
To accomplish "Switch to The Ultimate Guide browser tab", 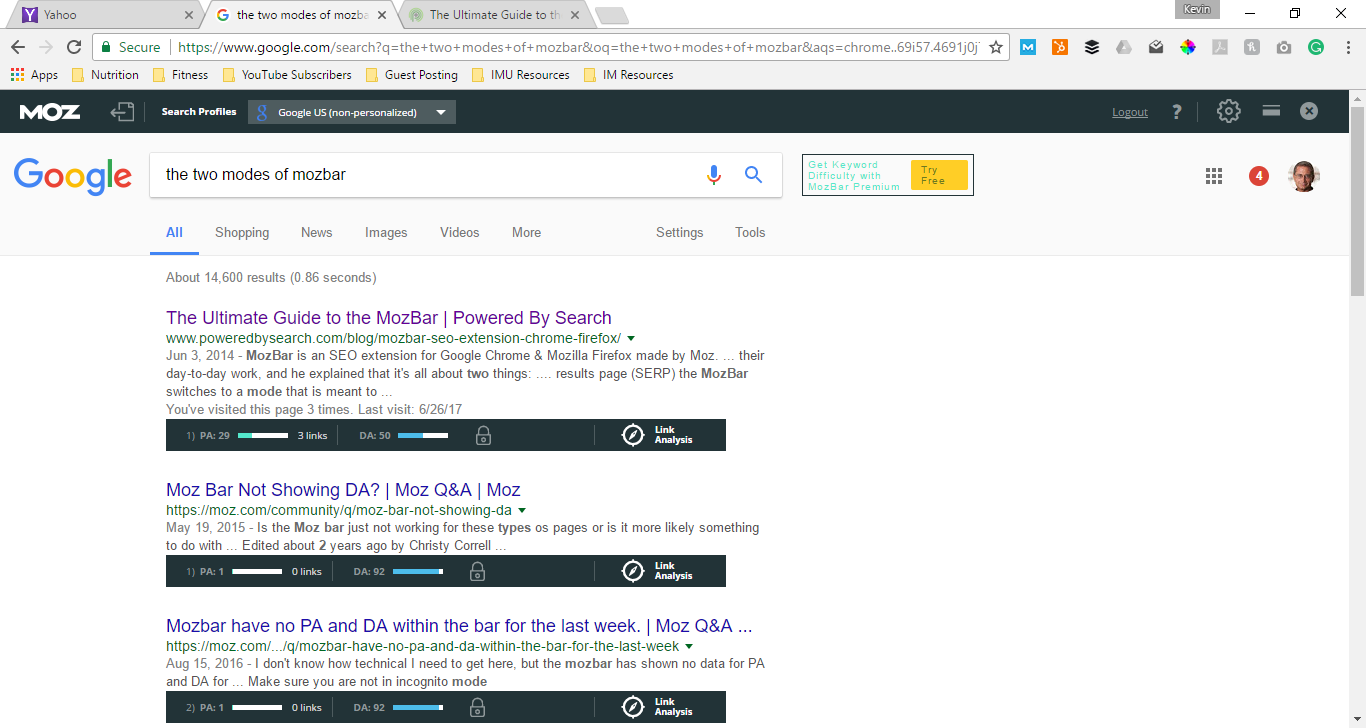I will point(495,15).
